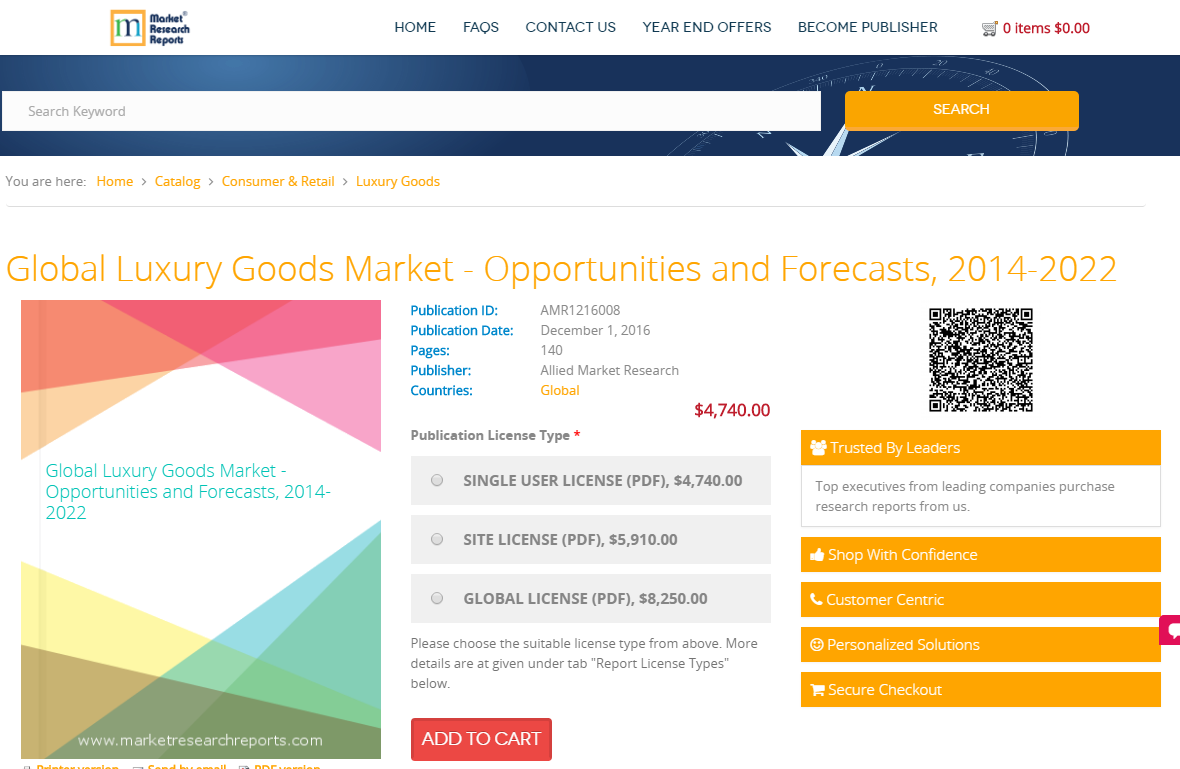
Task: Open the CONTACT US menu item
Action: pos(570,27)
